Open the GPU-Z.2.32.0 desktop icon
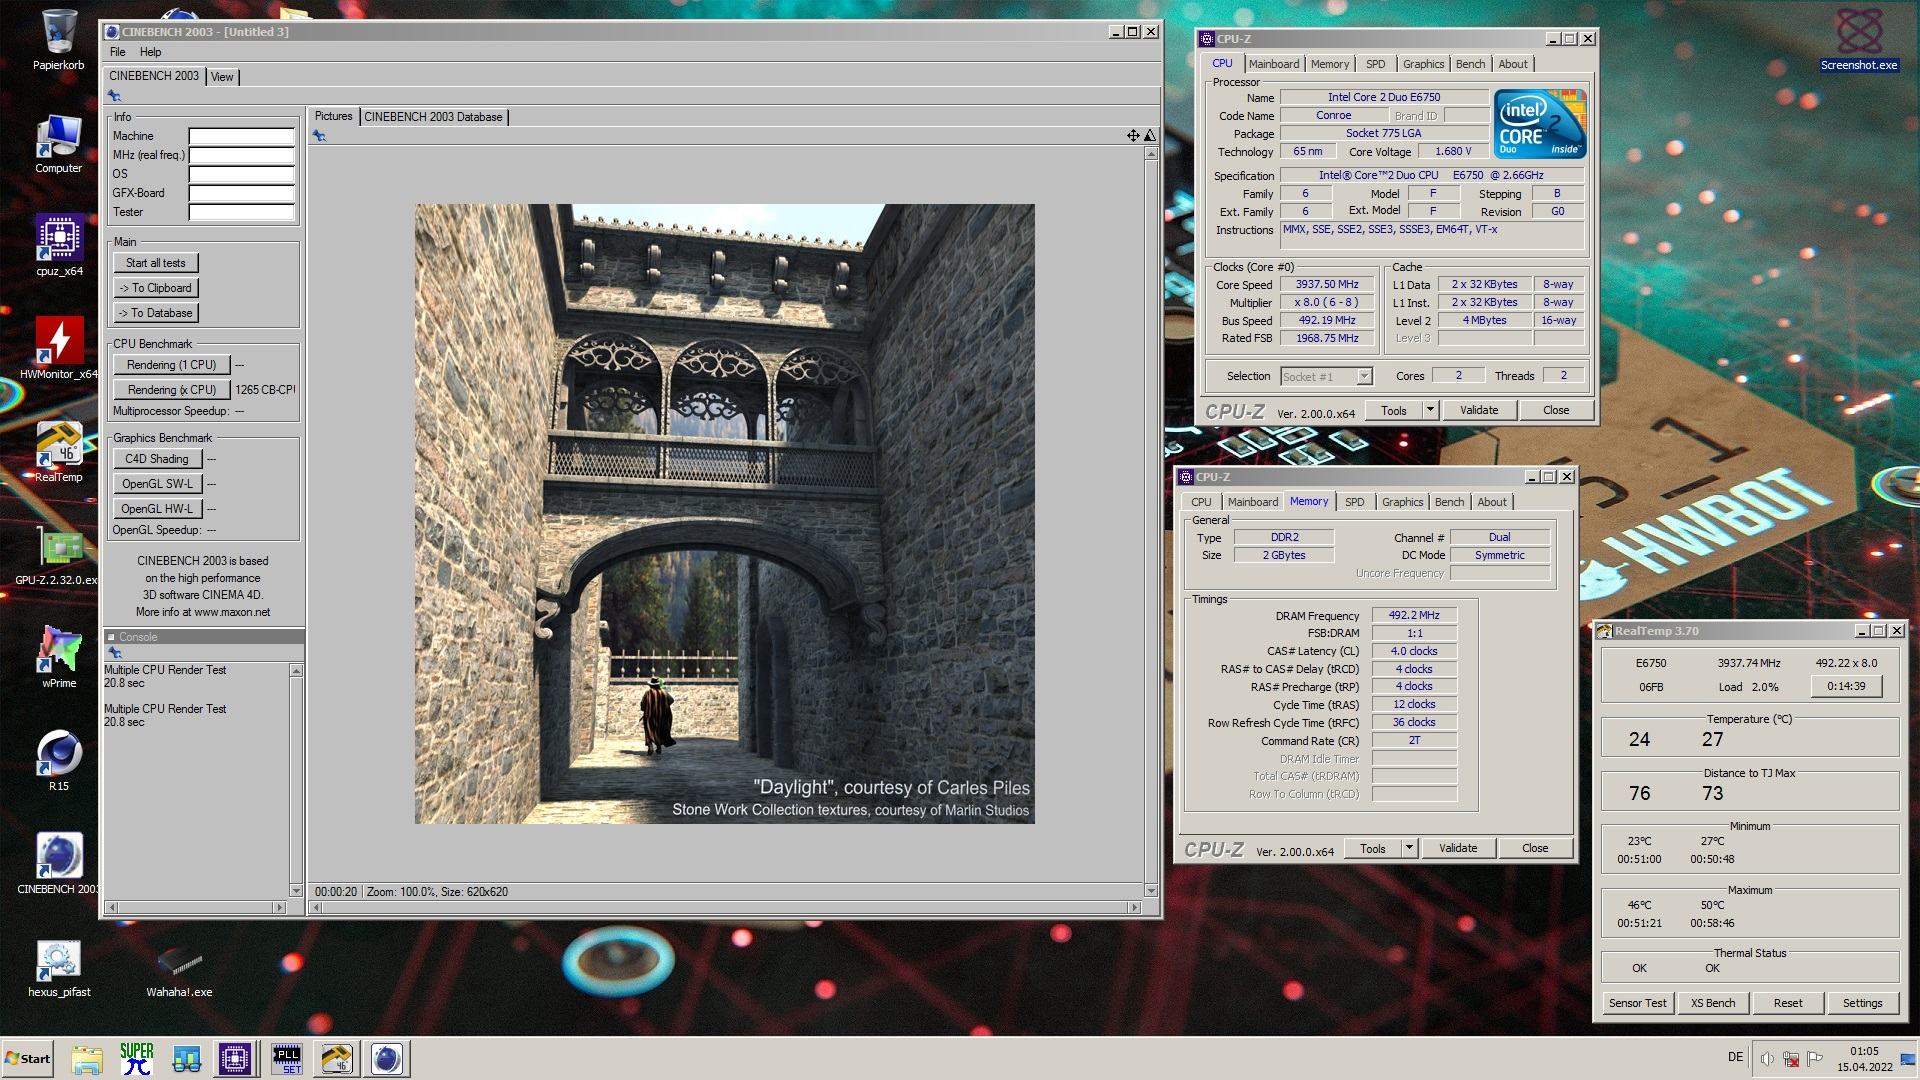The image size is (1920, 1080). pos(57,555)
